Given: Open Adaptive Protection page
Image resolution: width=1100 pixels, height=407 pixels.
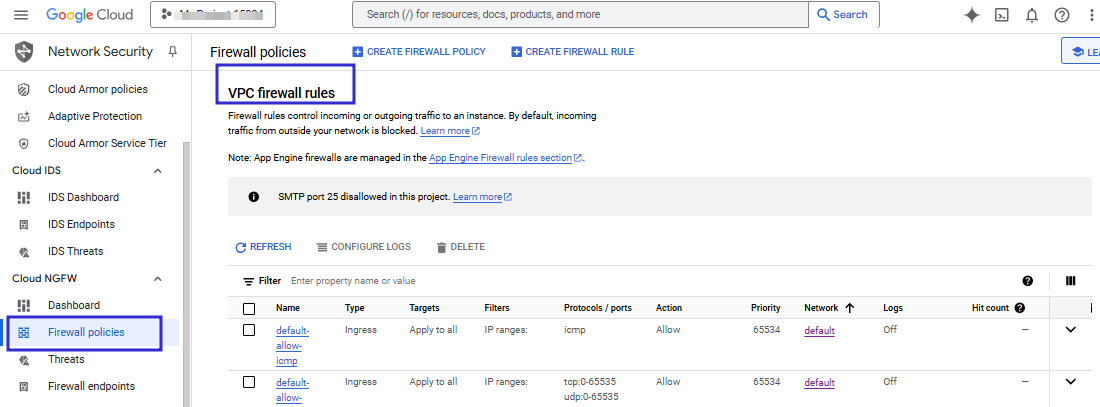Looking at the screenshot, I should tap(95, 116).
